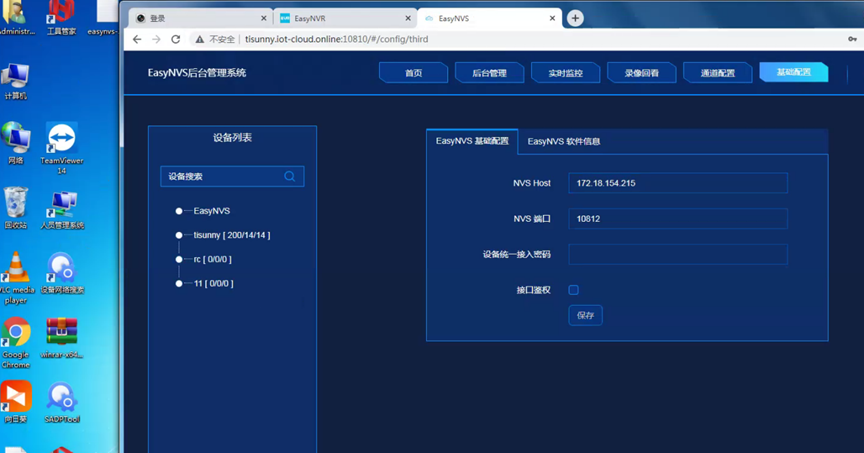Open 人员管理系统 desktop shortcut
This screenshot has width=864, height=453.
[62, 209]
